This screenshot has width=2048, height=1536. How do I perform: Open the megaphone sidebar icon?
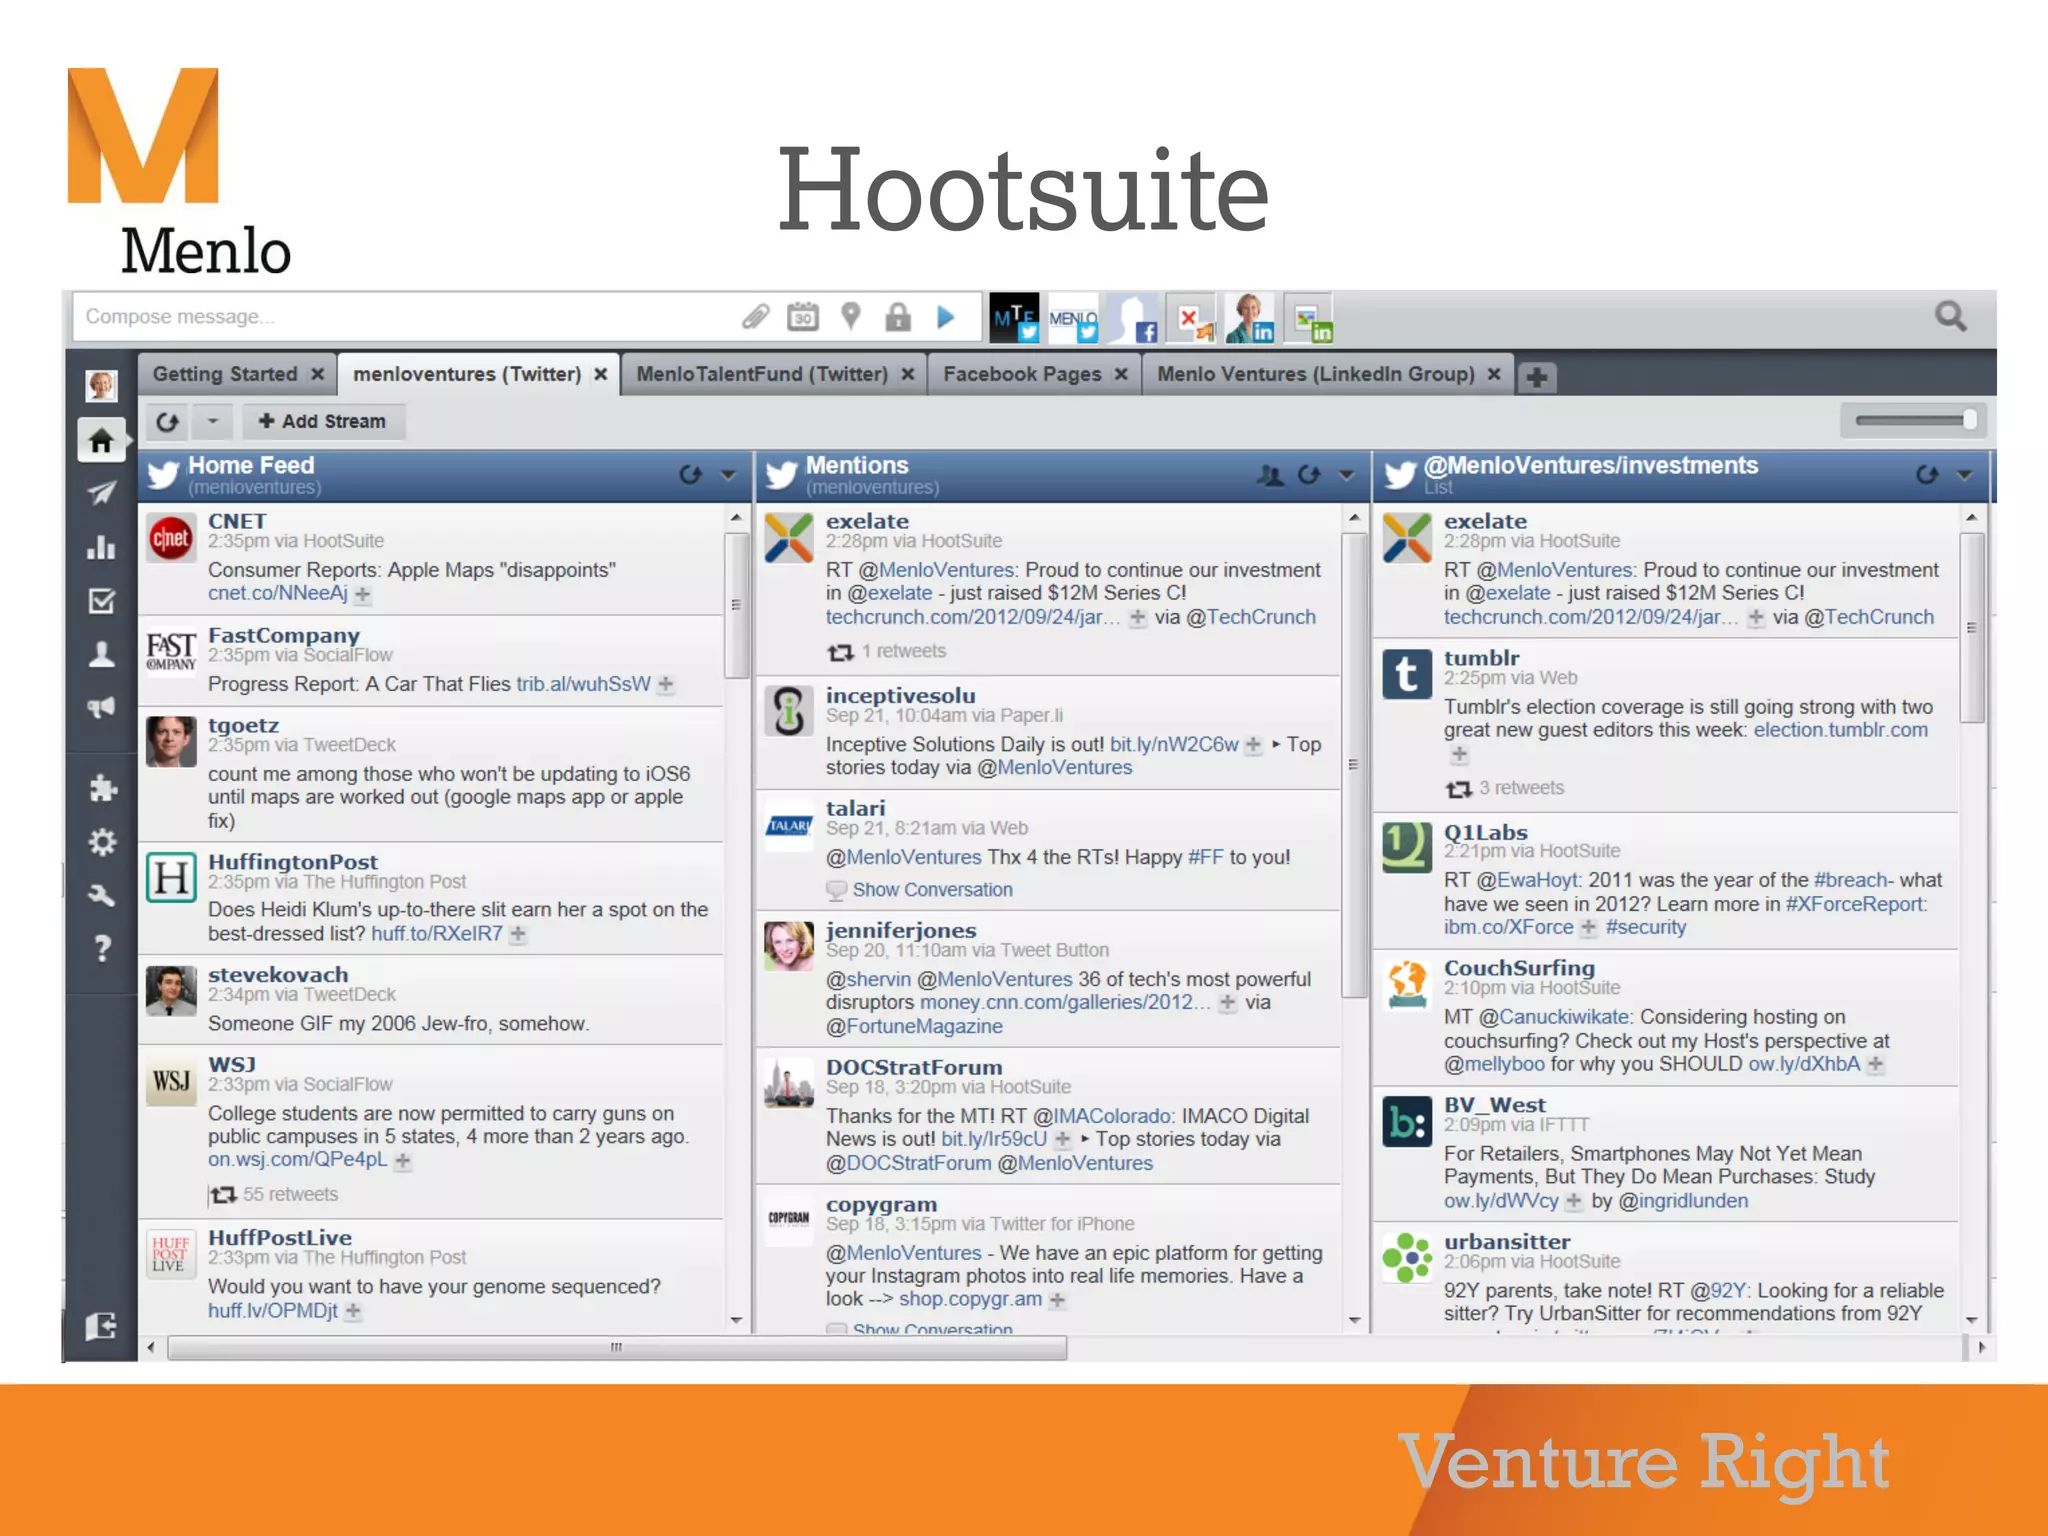point(101,708)
